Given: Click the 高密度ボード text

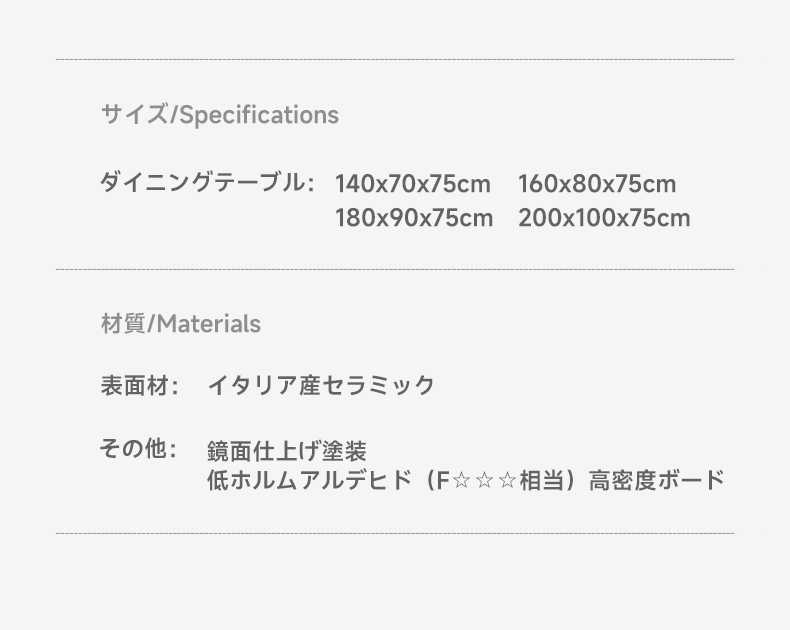Looking at the screenshot, I should [657, 480].
